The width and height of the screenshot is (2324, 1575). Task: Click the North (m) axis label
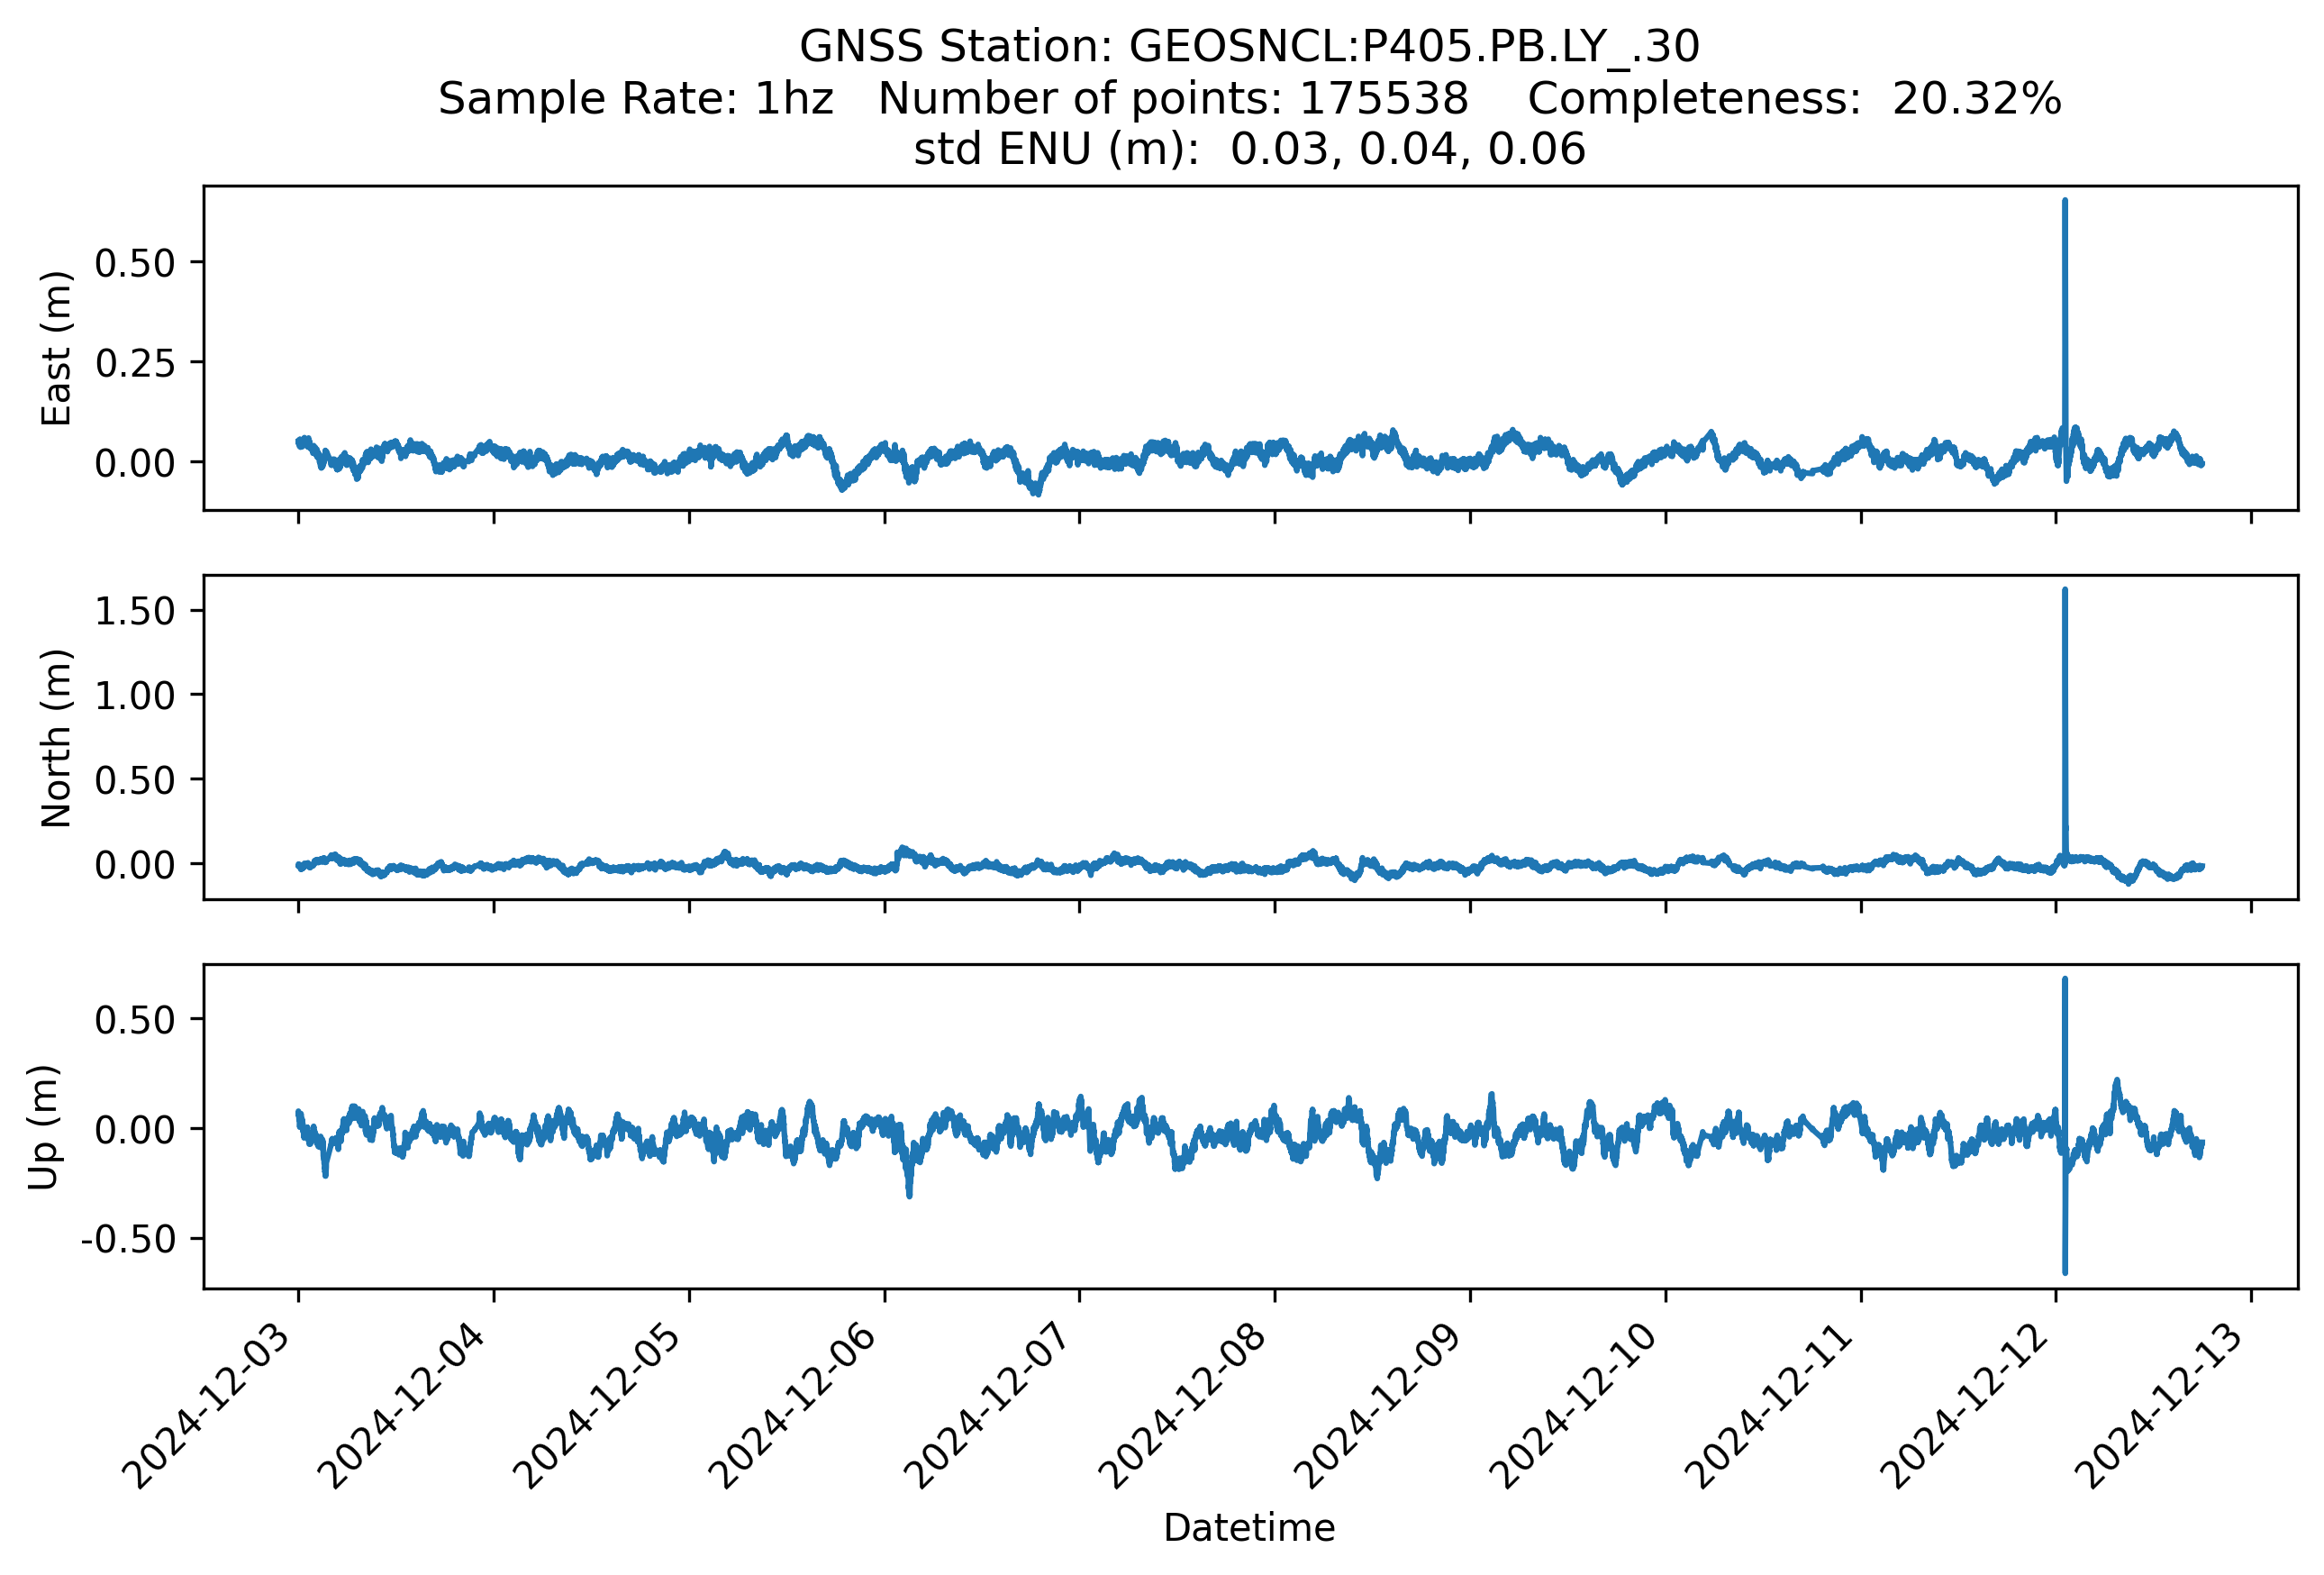(57, 738)
